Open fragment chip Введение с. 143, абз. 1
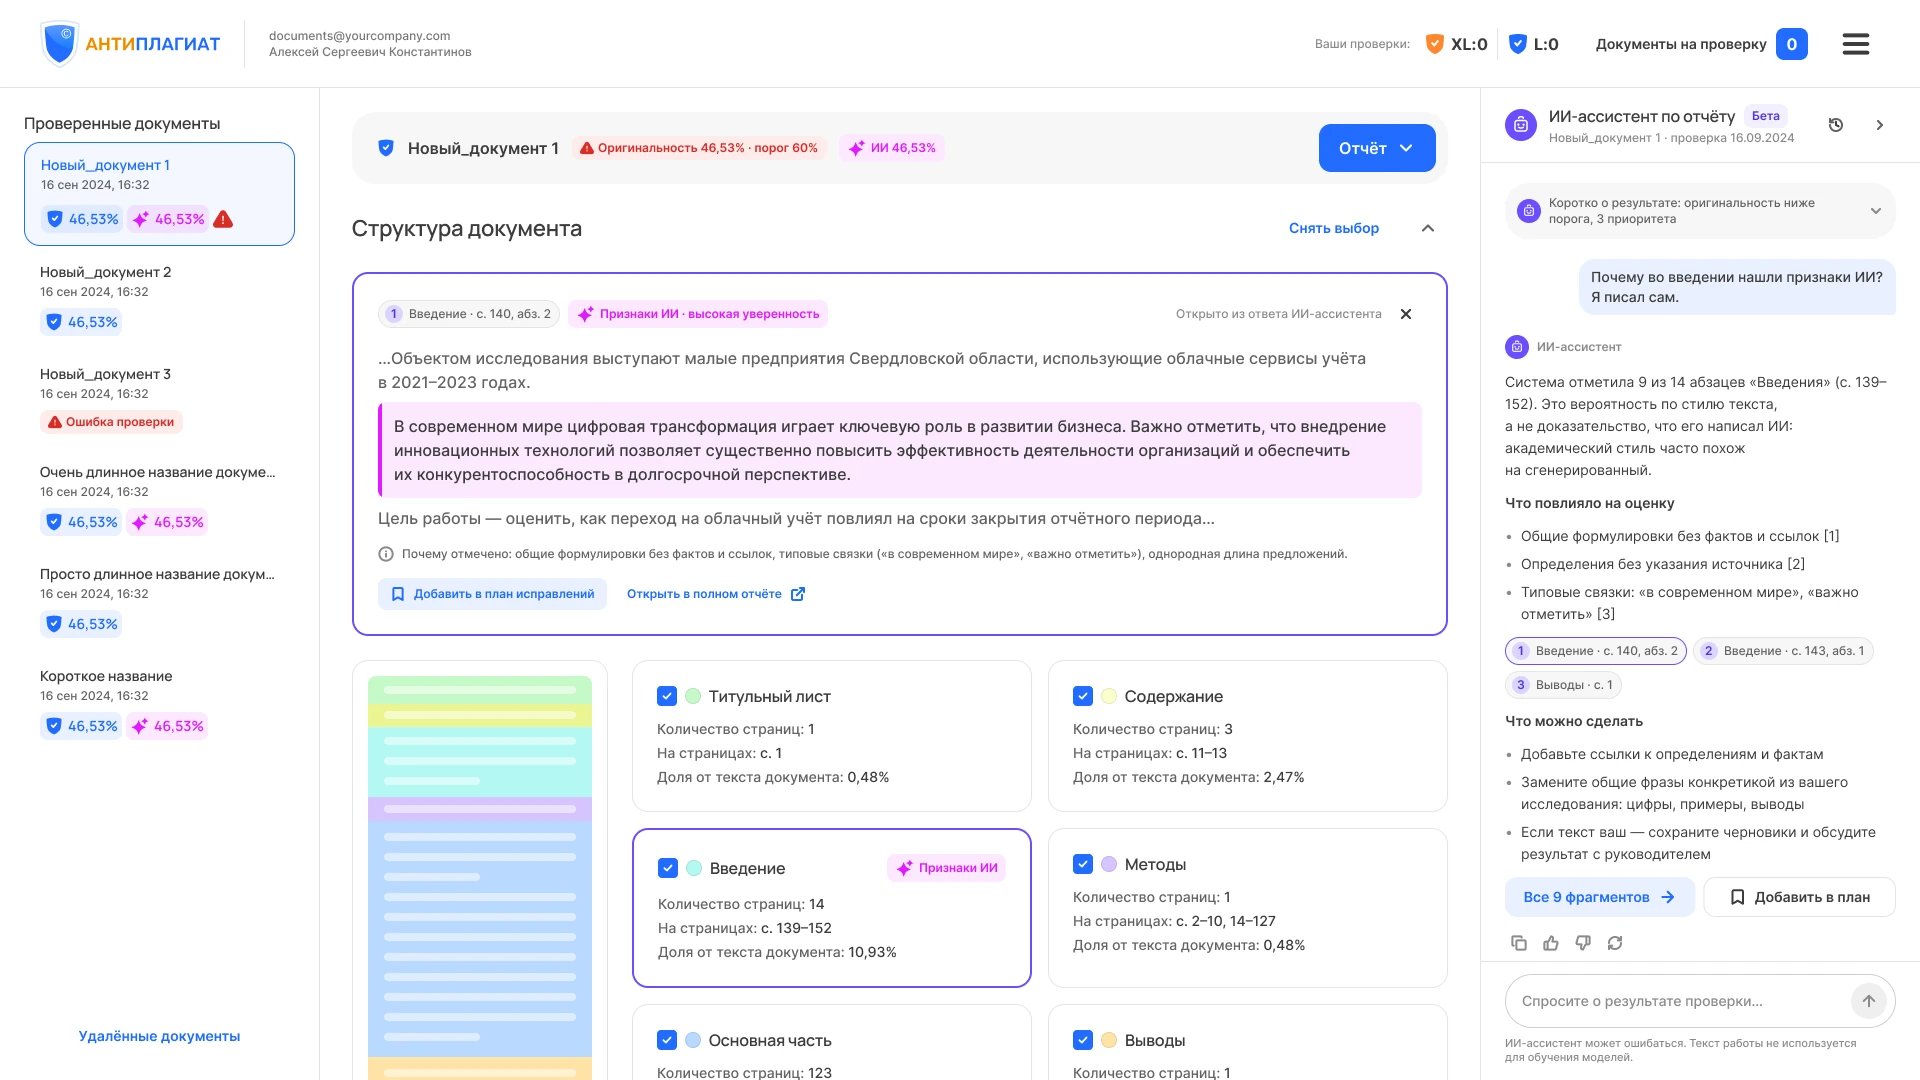This screenshot has width=1920, height=1080. (1782, 651)
